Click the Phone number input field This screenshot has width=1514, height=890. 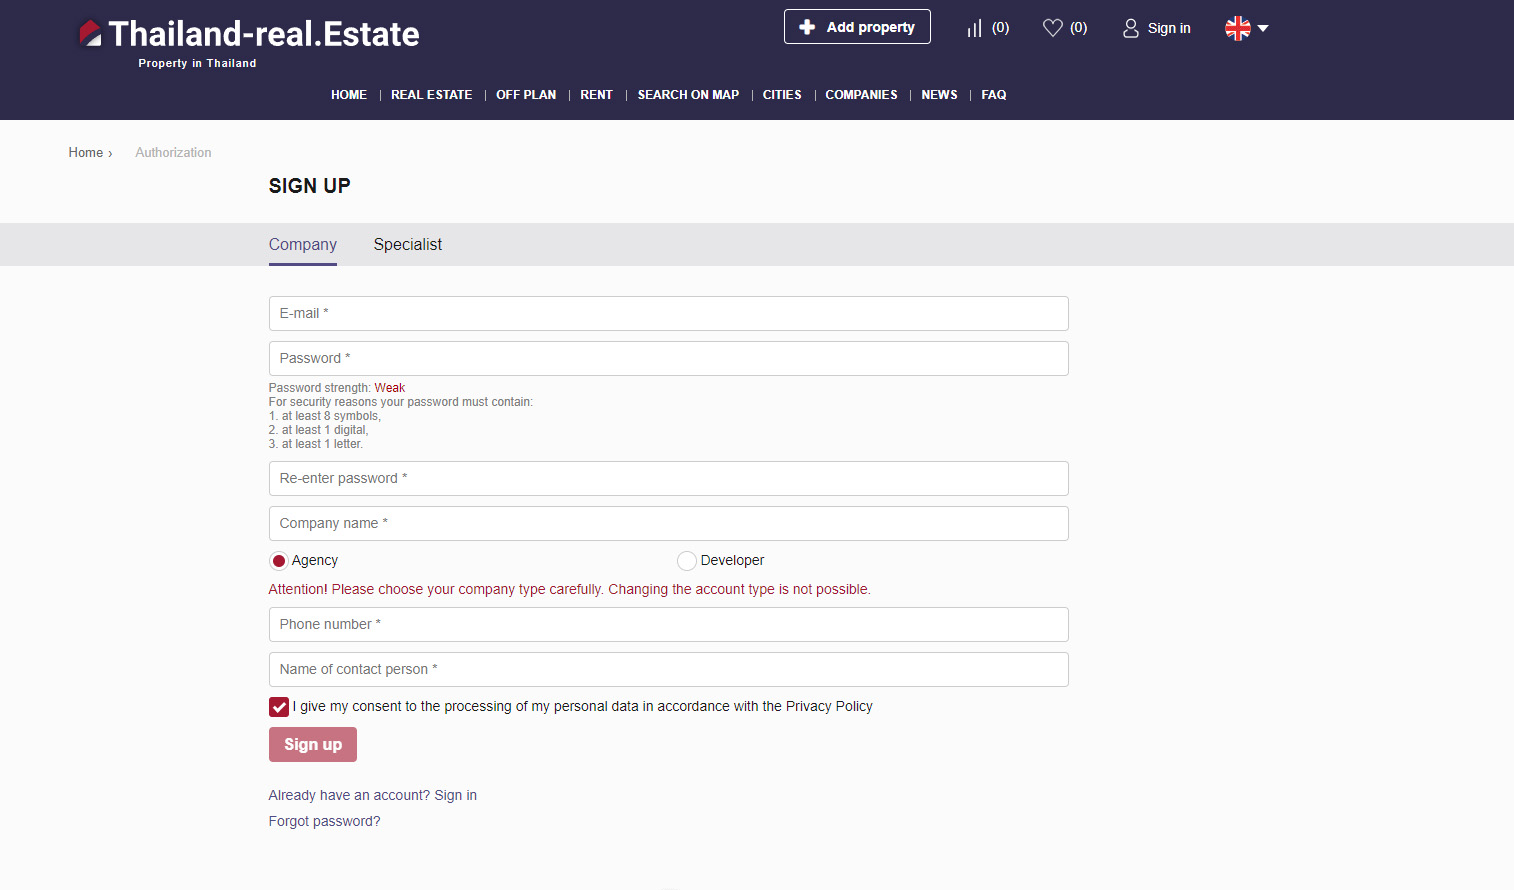[x=668, y=624]
